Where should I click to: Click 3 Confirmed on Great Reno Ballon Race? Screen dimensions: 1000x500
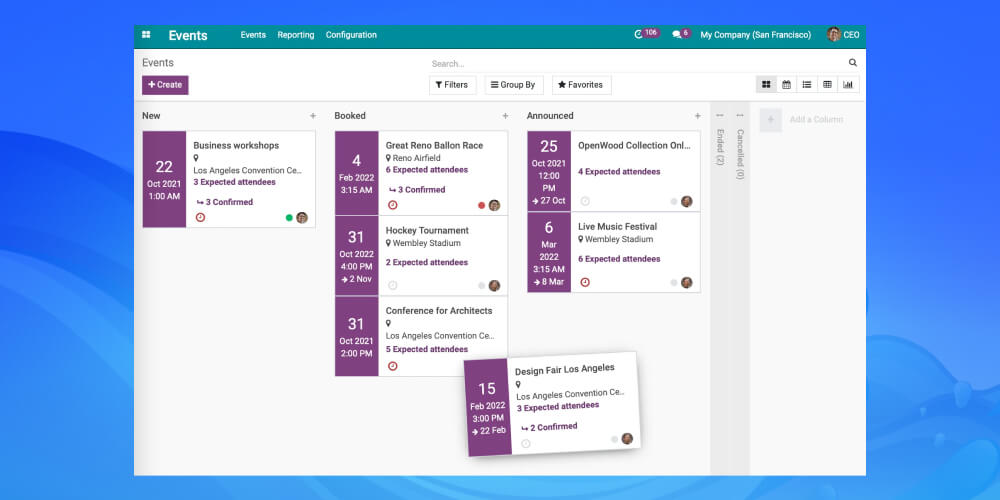(417, 190)
